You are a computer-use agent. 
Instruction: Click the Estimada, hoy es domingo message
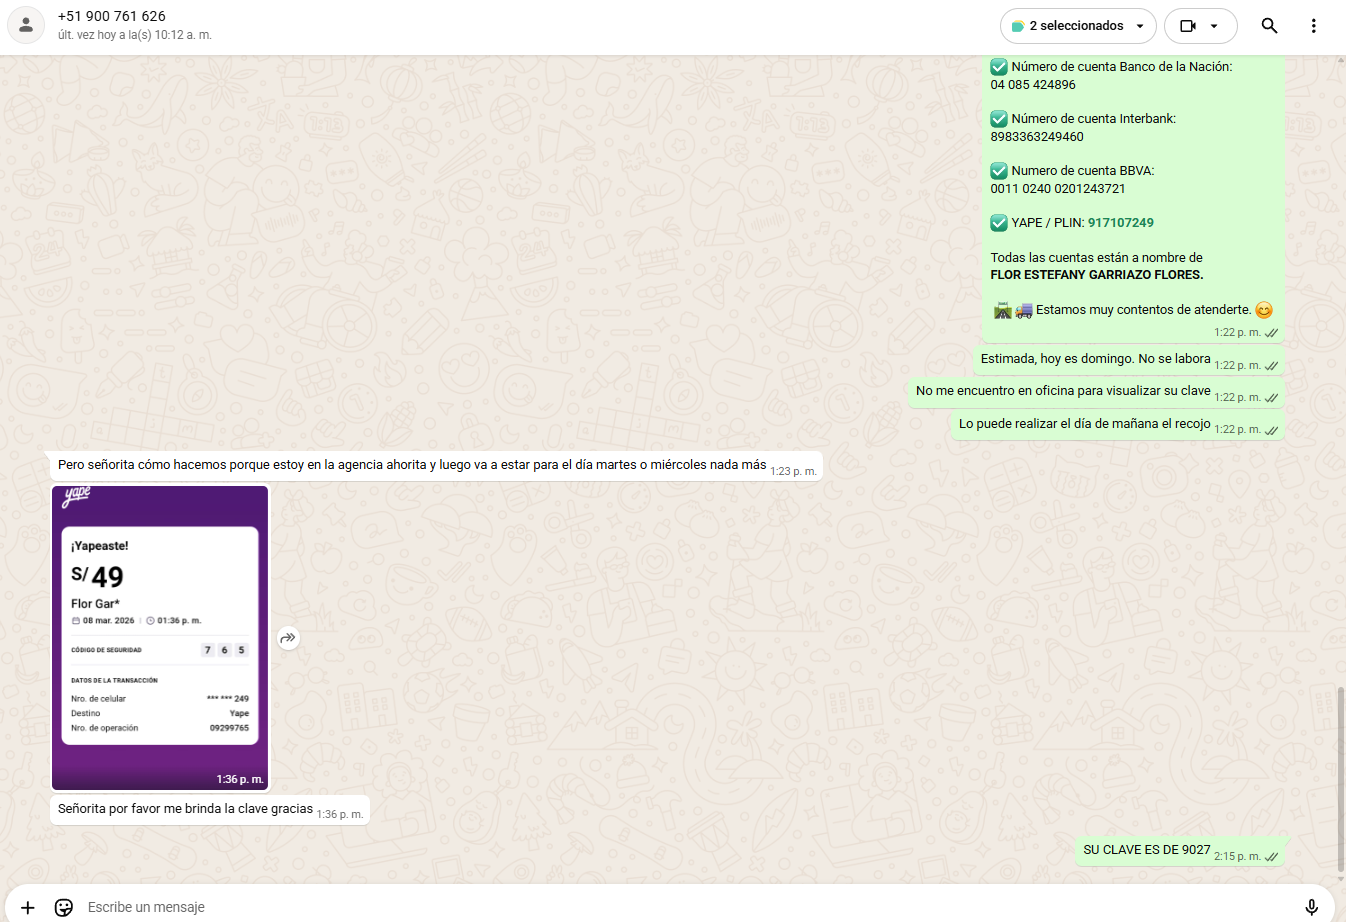pyautogui.click(x=1095, y=359)
